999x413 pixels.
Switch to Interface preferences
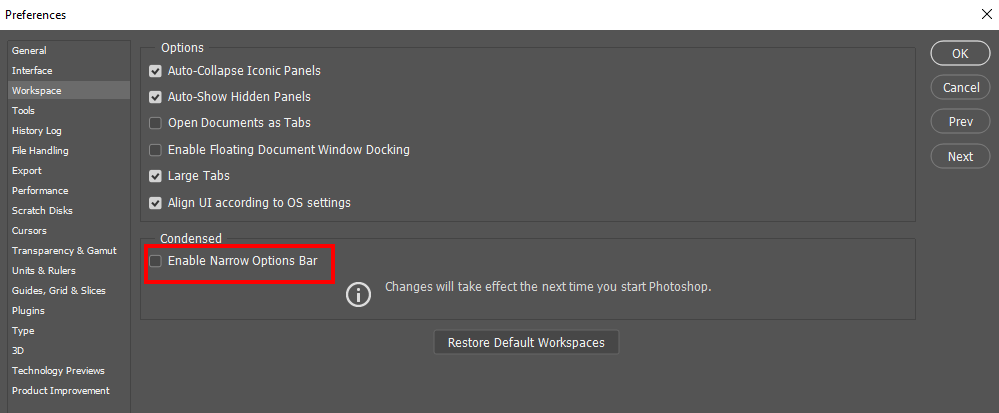point(32,70)
